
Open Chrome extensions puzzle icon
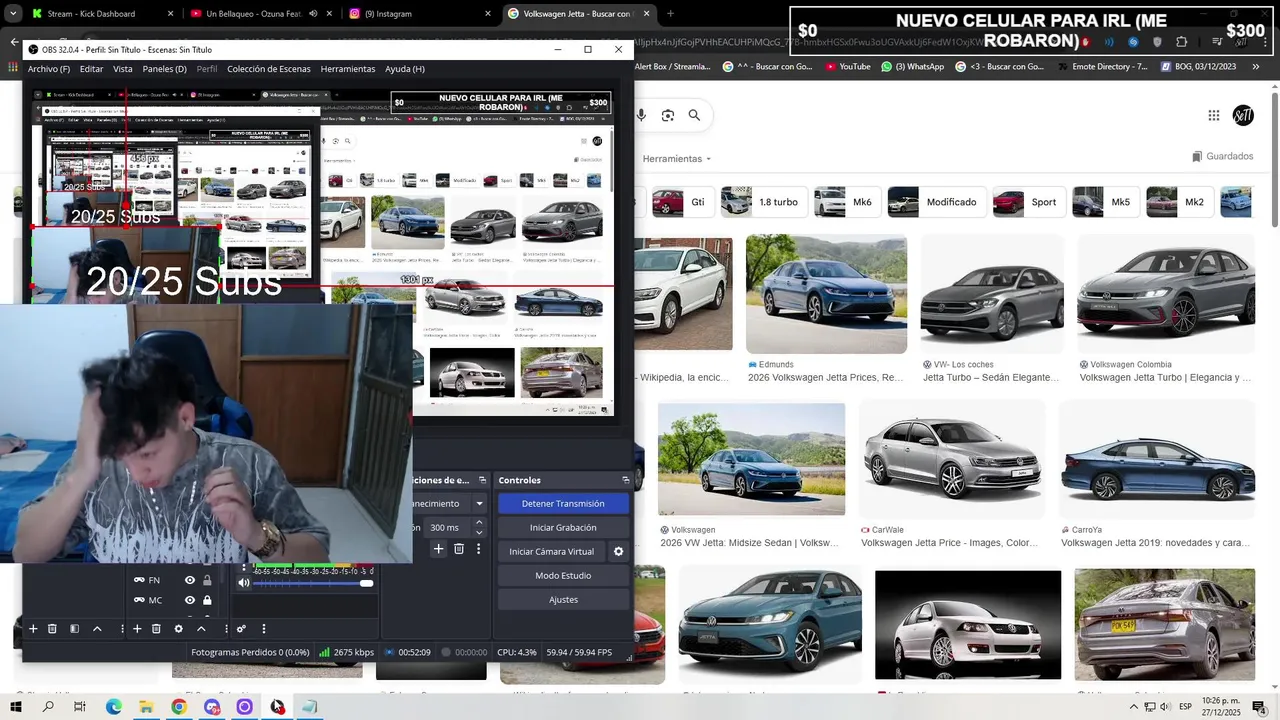(1182, 42)
